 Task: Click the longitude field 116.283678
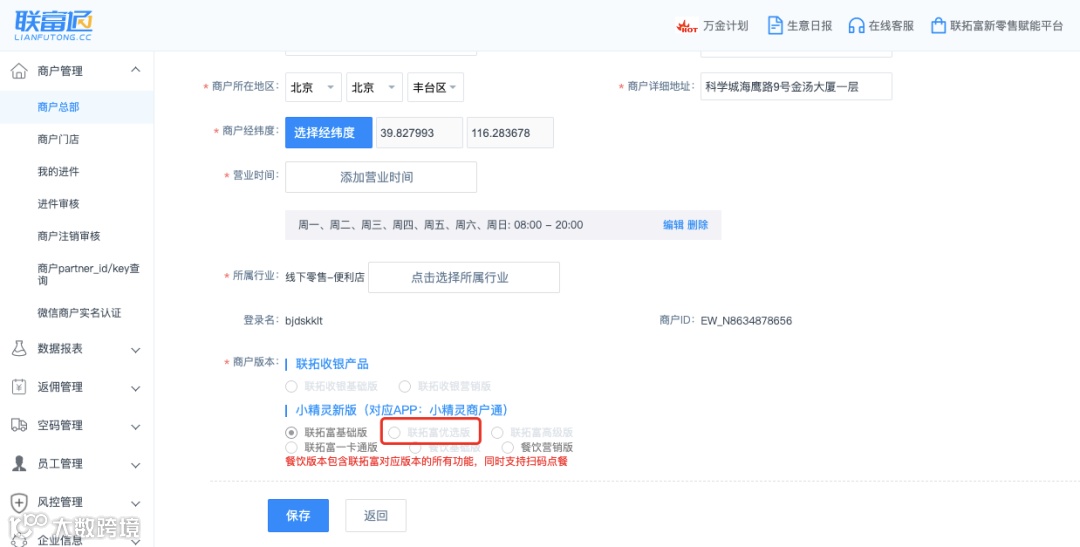point(510,133)
